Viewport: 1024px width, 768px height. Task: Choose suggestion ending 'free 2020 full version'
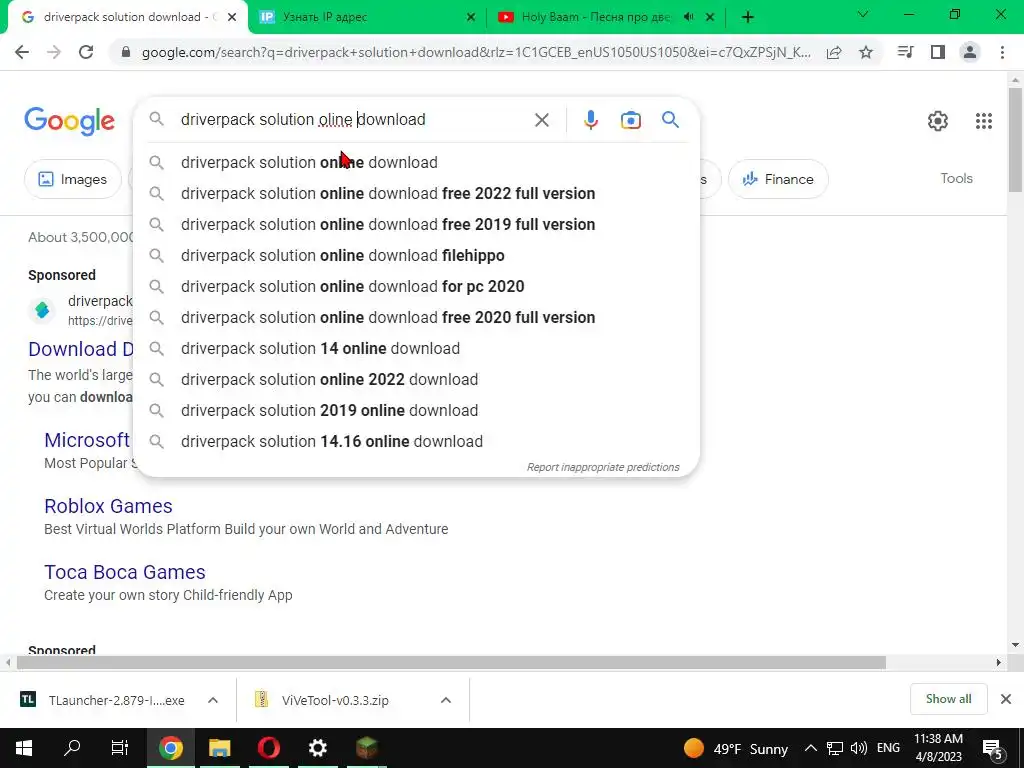coord(417,317)
